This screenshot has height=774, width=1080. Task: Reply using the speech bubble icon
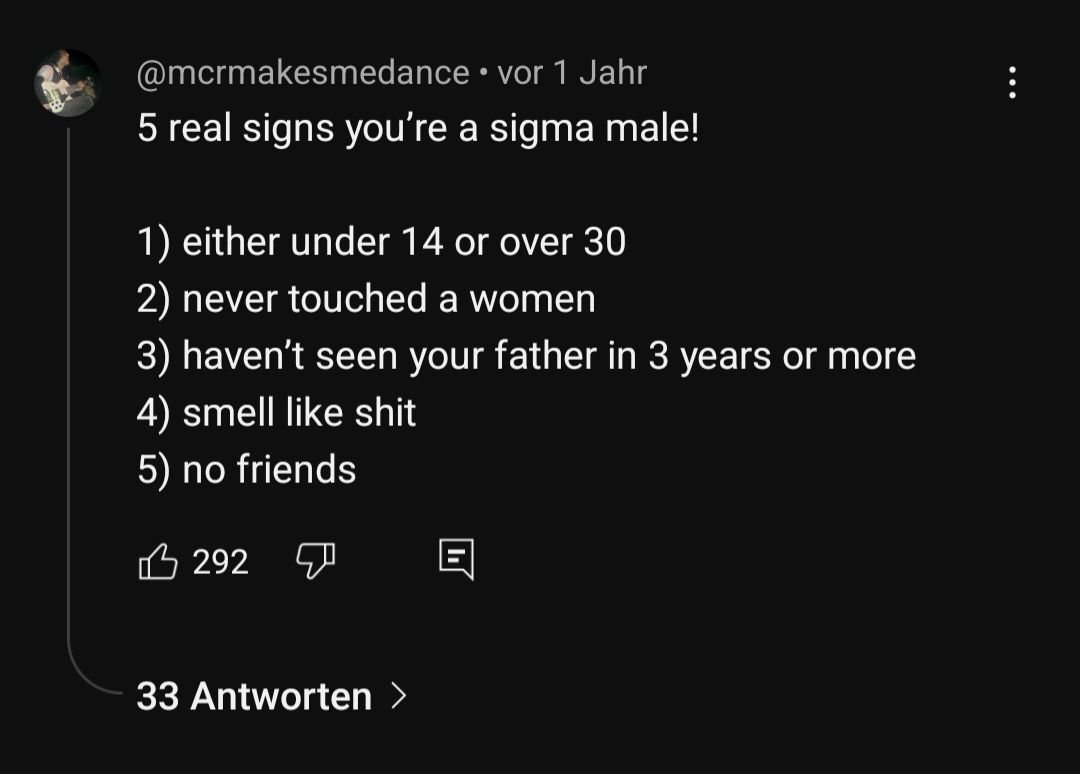tap(456, 560)
